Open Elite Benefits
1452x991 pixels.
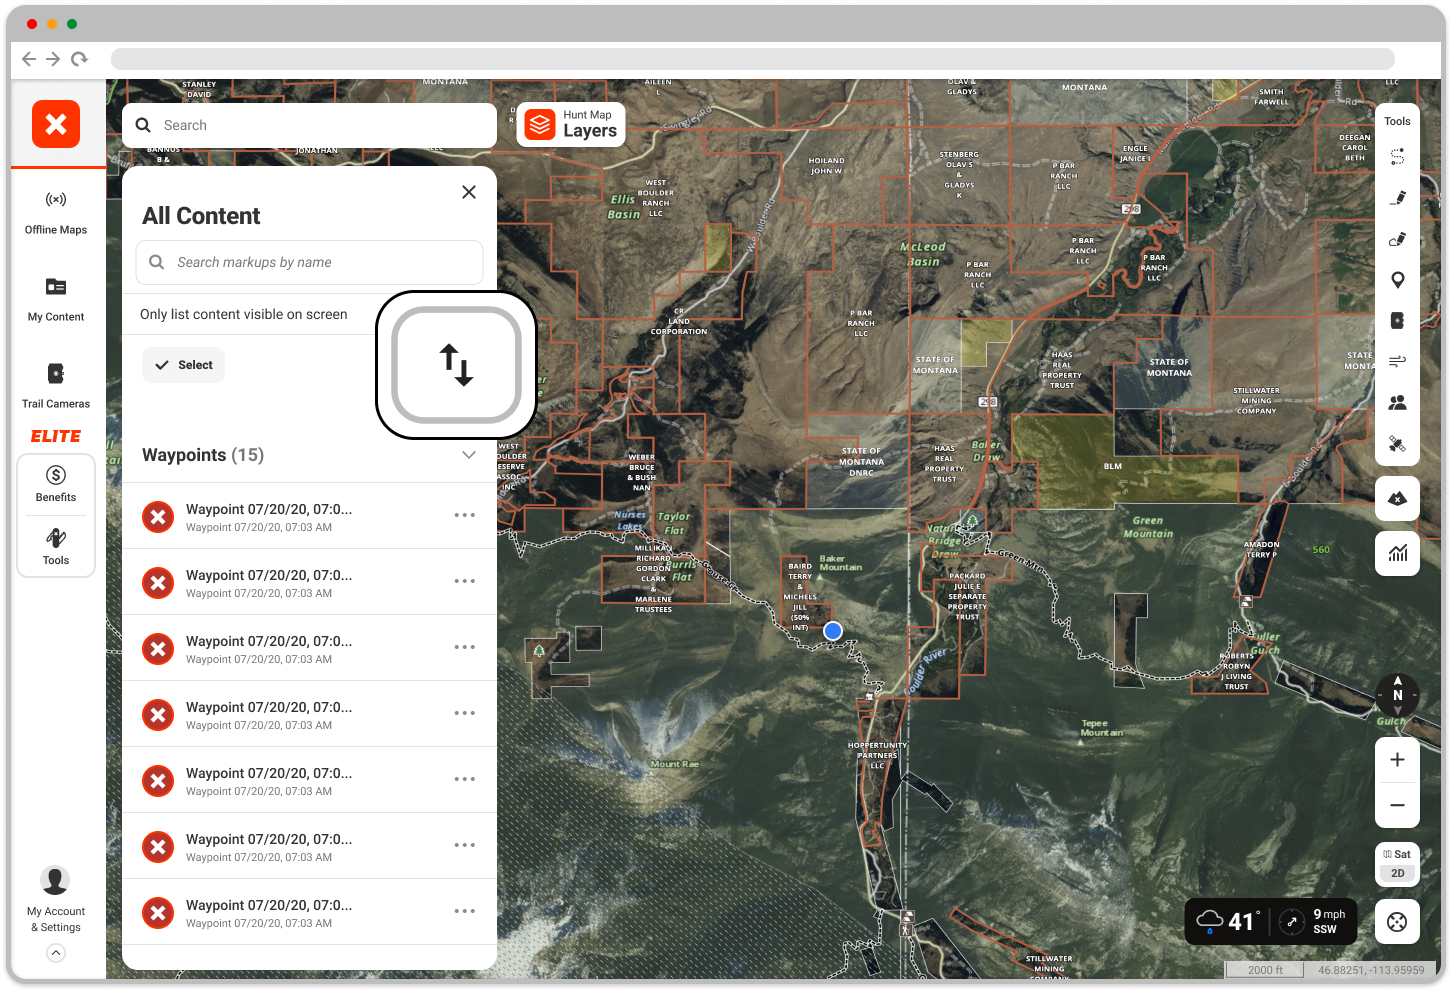click(56, 484)
